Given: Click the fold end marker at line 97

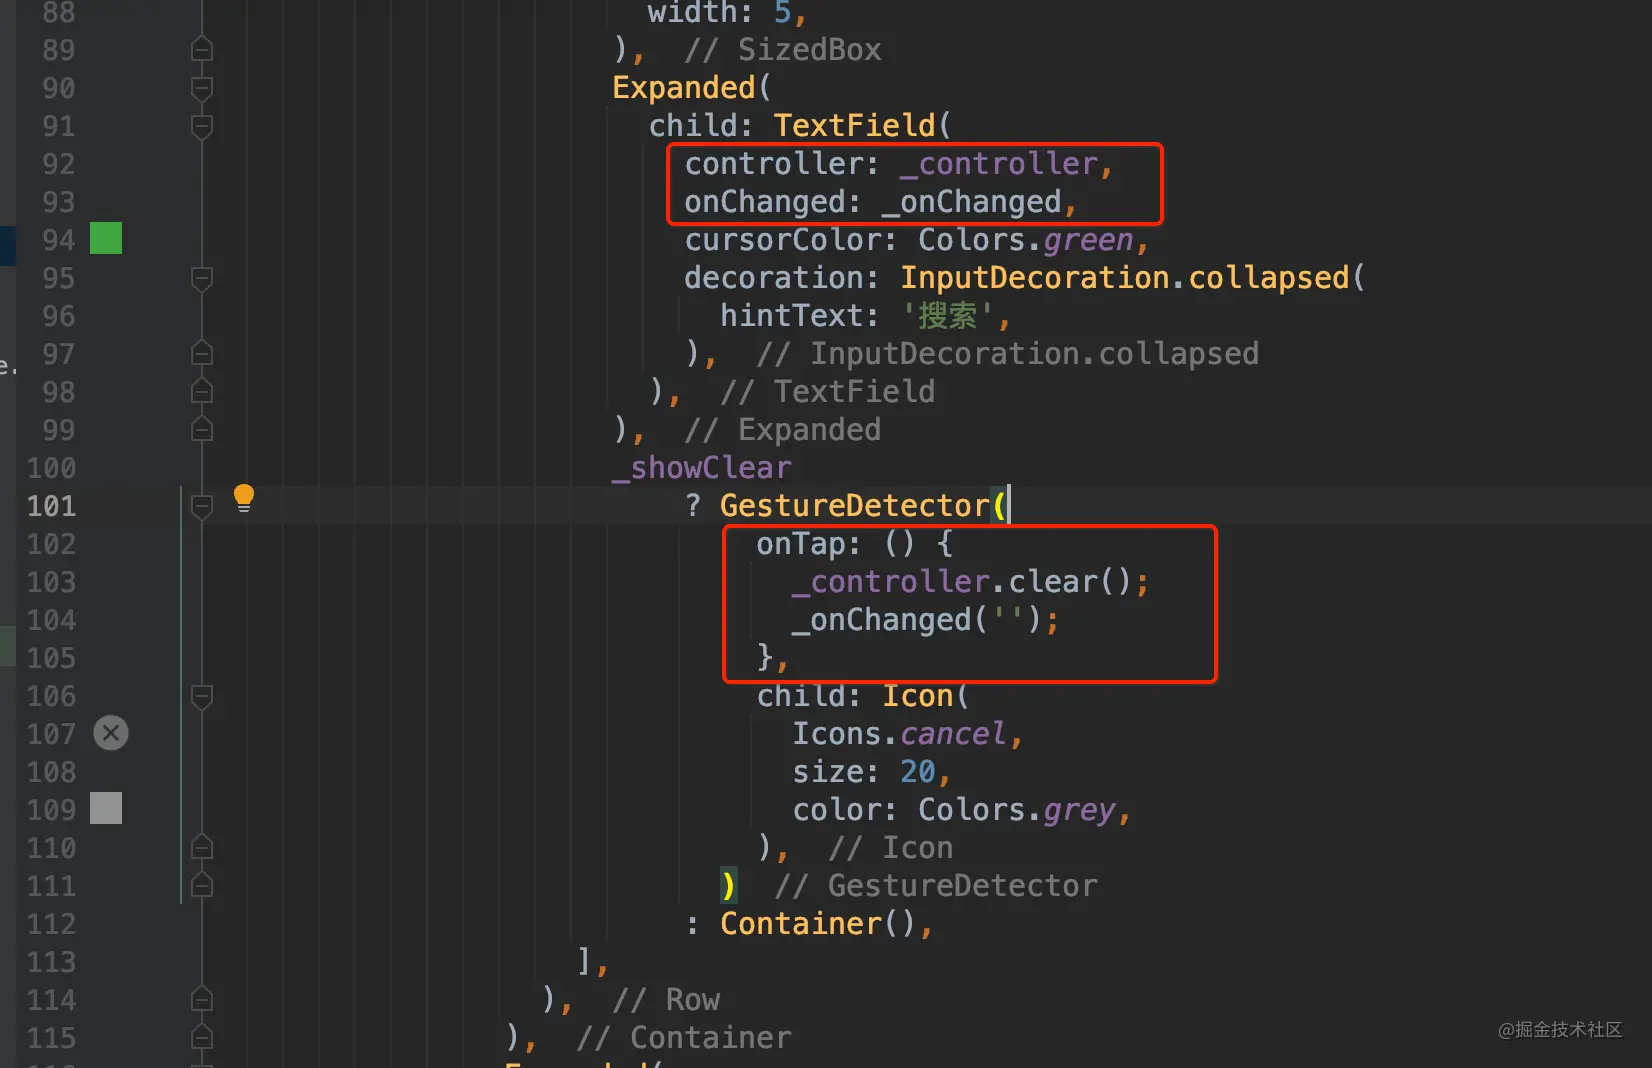Looking at the screenshot, I should [202, 353].
